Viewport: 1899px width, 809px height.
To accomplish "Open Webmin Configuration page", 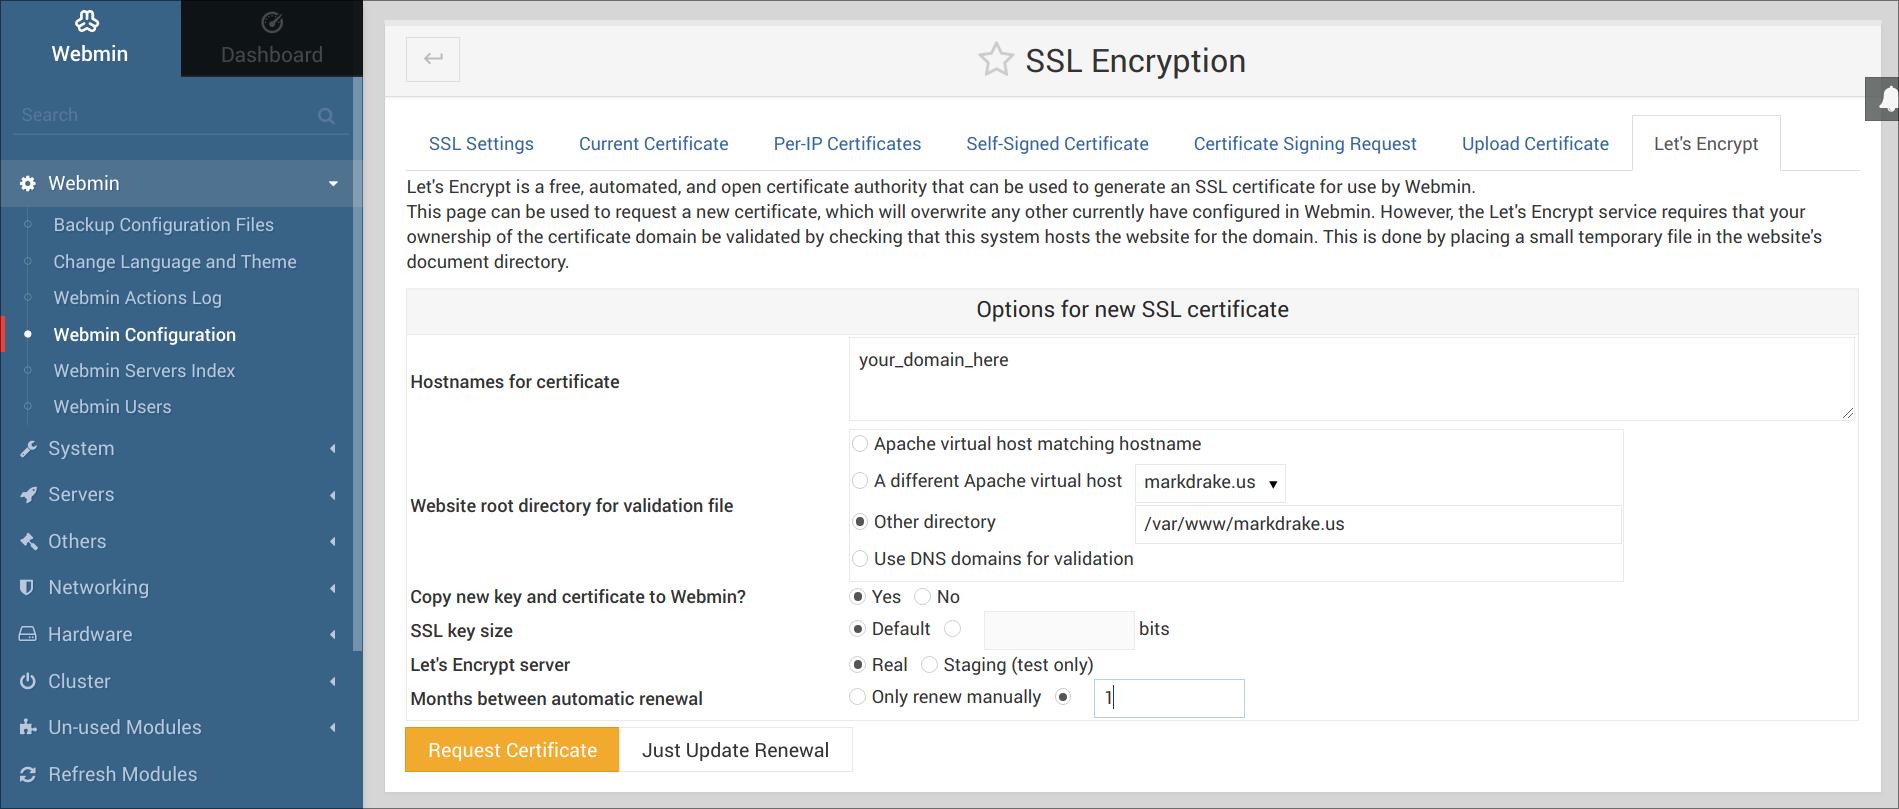I will point(144,335).
